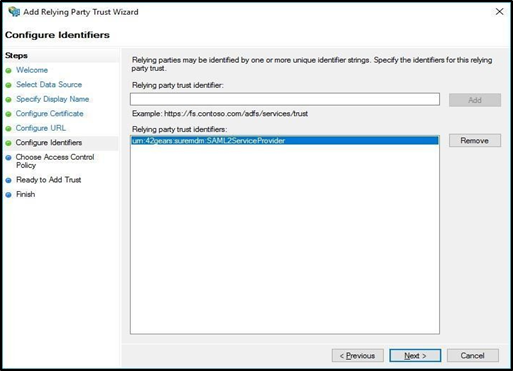Open the Specify Display Name step
The image size is (513, 371).
pos(53,99)
